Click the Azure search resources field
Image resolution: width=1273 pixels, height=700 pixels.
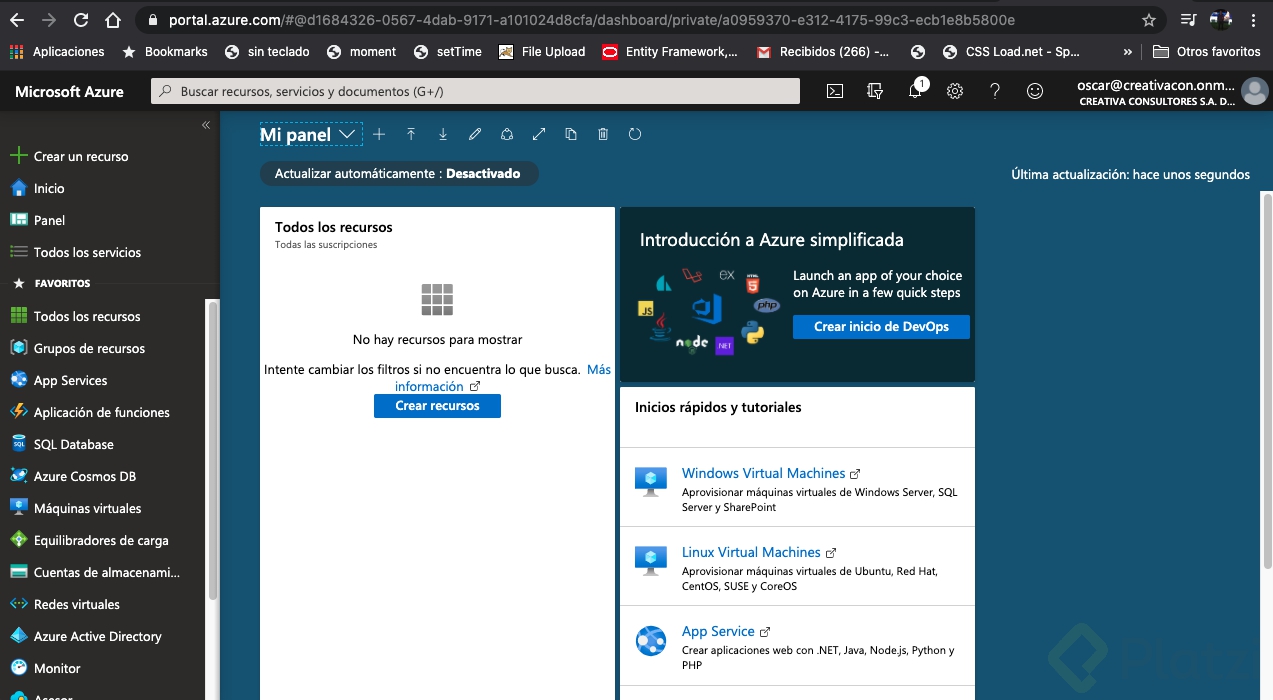pyautogui.click(x=475, y=91)
